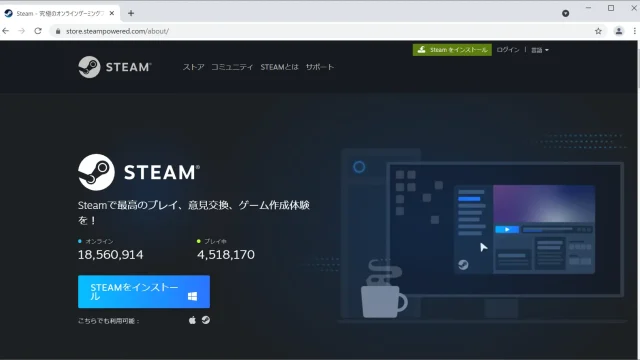Open the サポート navigation link
Viewport: 640px width, 360px height.
coord(320,67)
